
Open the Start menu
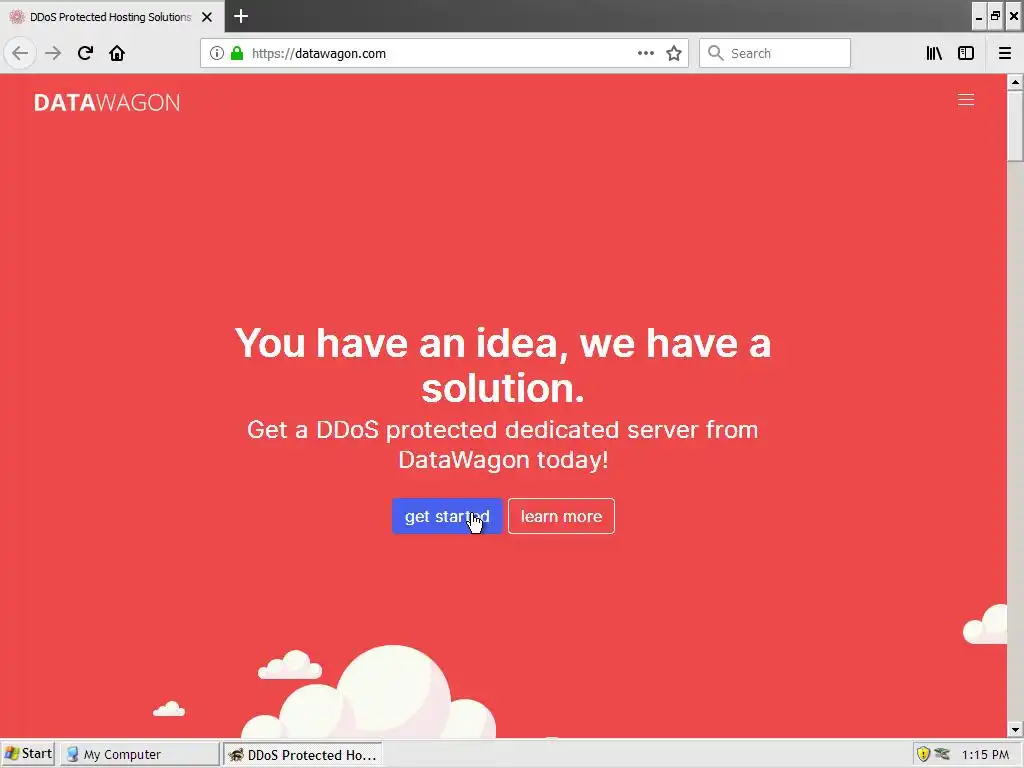coord(27,754)
